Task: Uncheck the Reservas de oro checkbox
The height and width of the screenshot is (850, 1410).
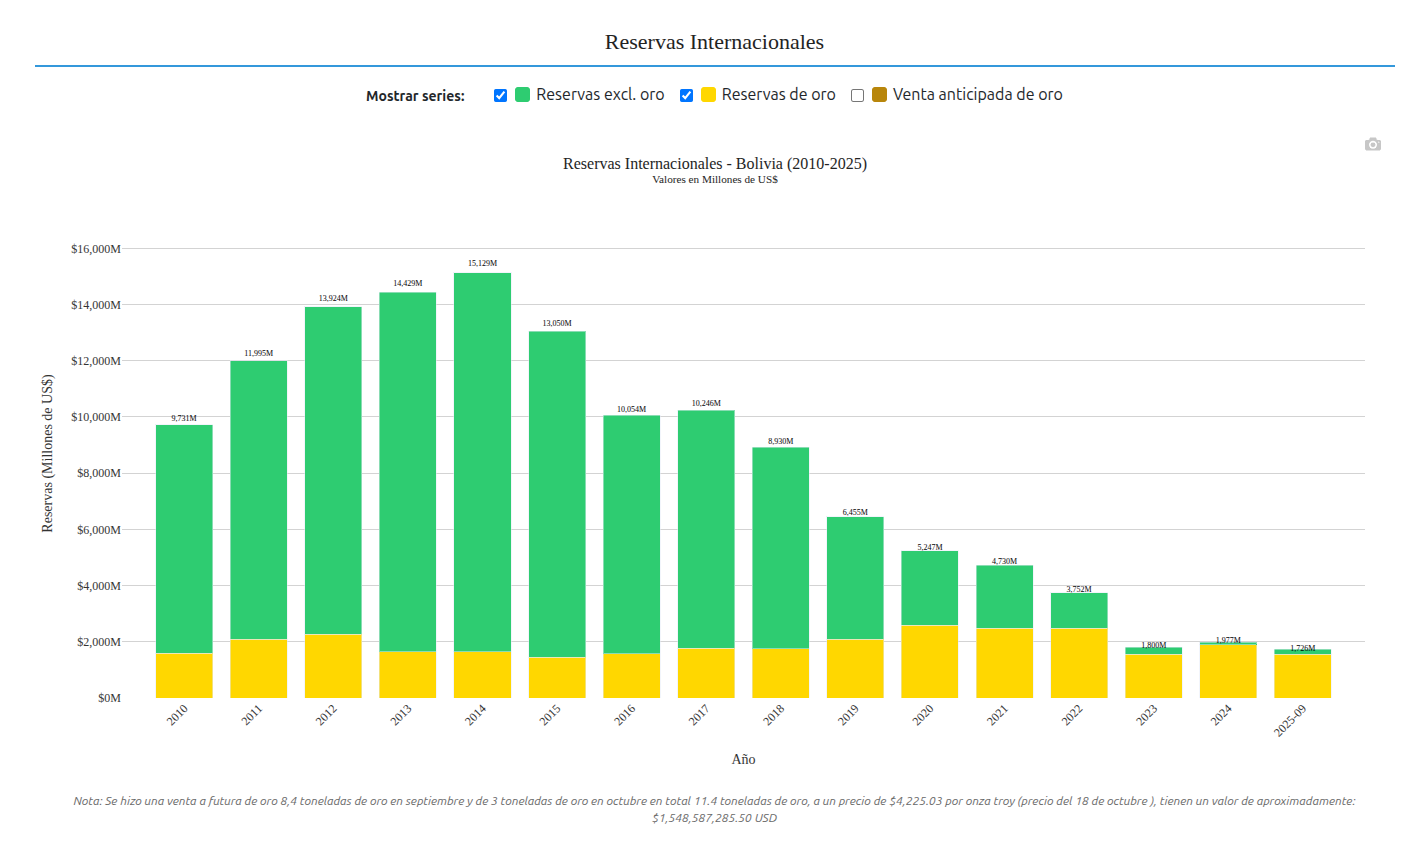Action: pyautogui.click(x=686, y=95)
